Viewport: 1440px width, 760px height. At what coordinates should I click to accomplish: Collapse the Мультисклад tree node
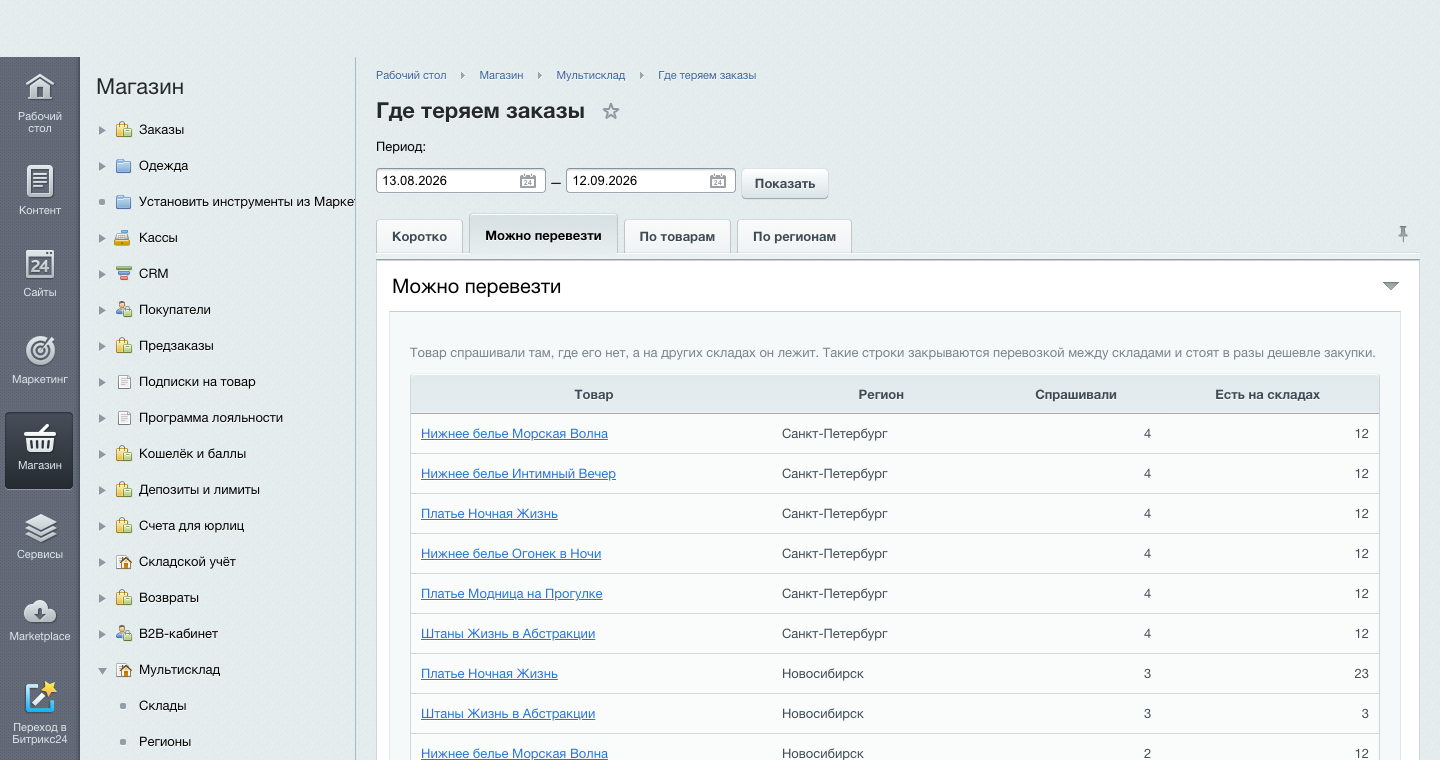tap(102, 670)
